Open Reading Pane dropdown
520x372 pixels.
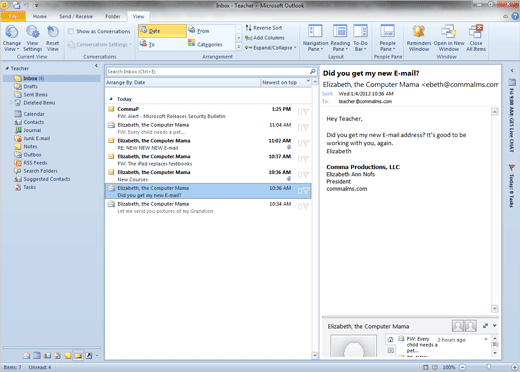[340, 38]
